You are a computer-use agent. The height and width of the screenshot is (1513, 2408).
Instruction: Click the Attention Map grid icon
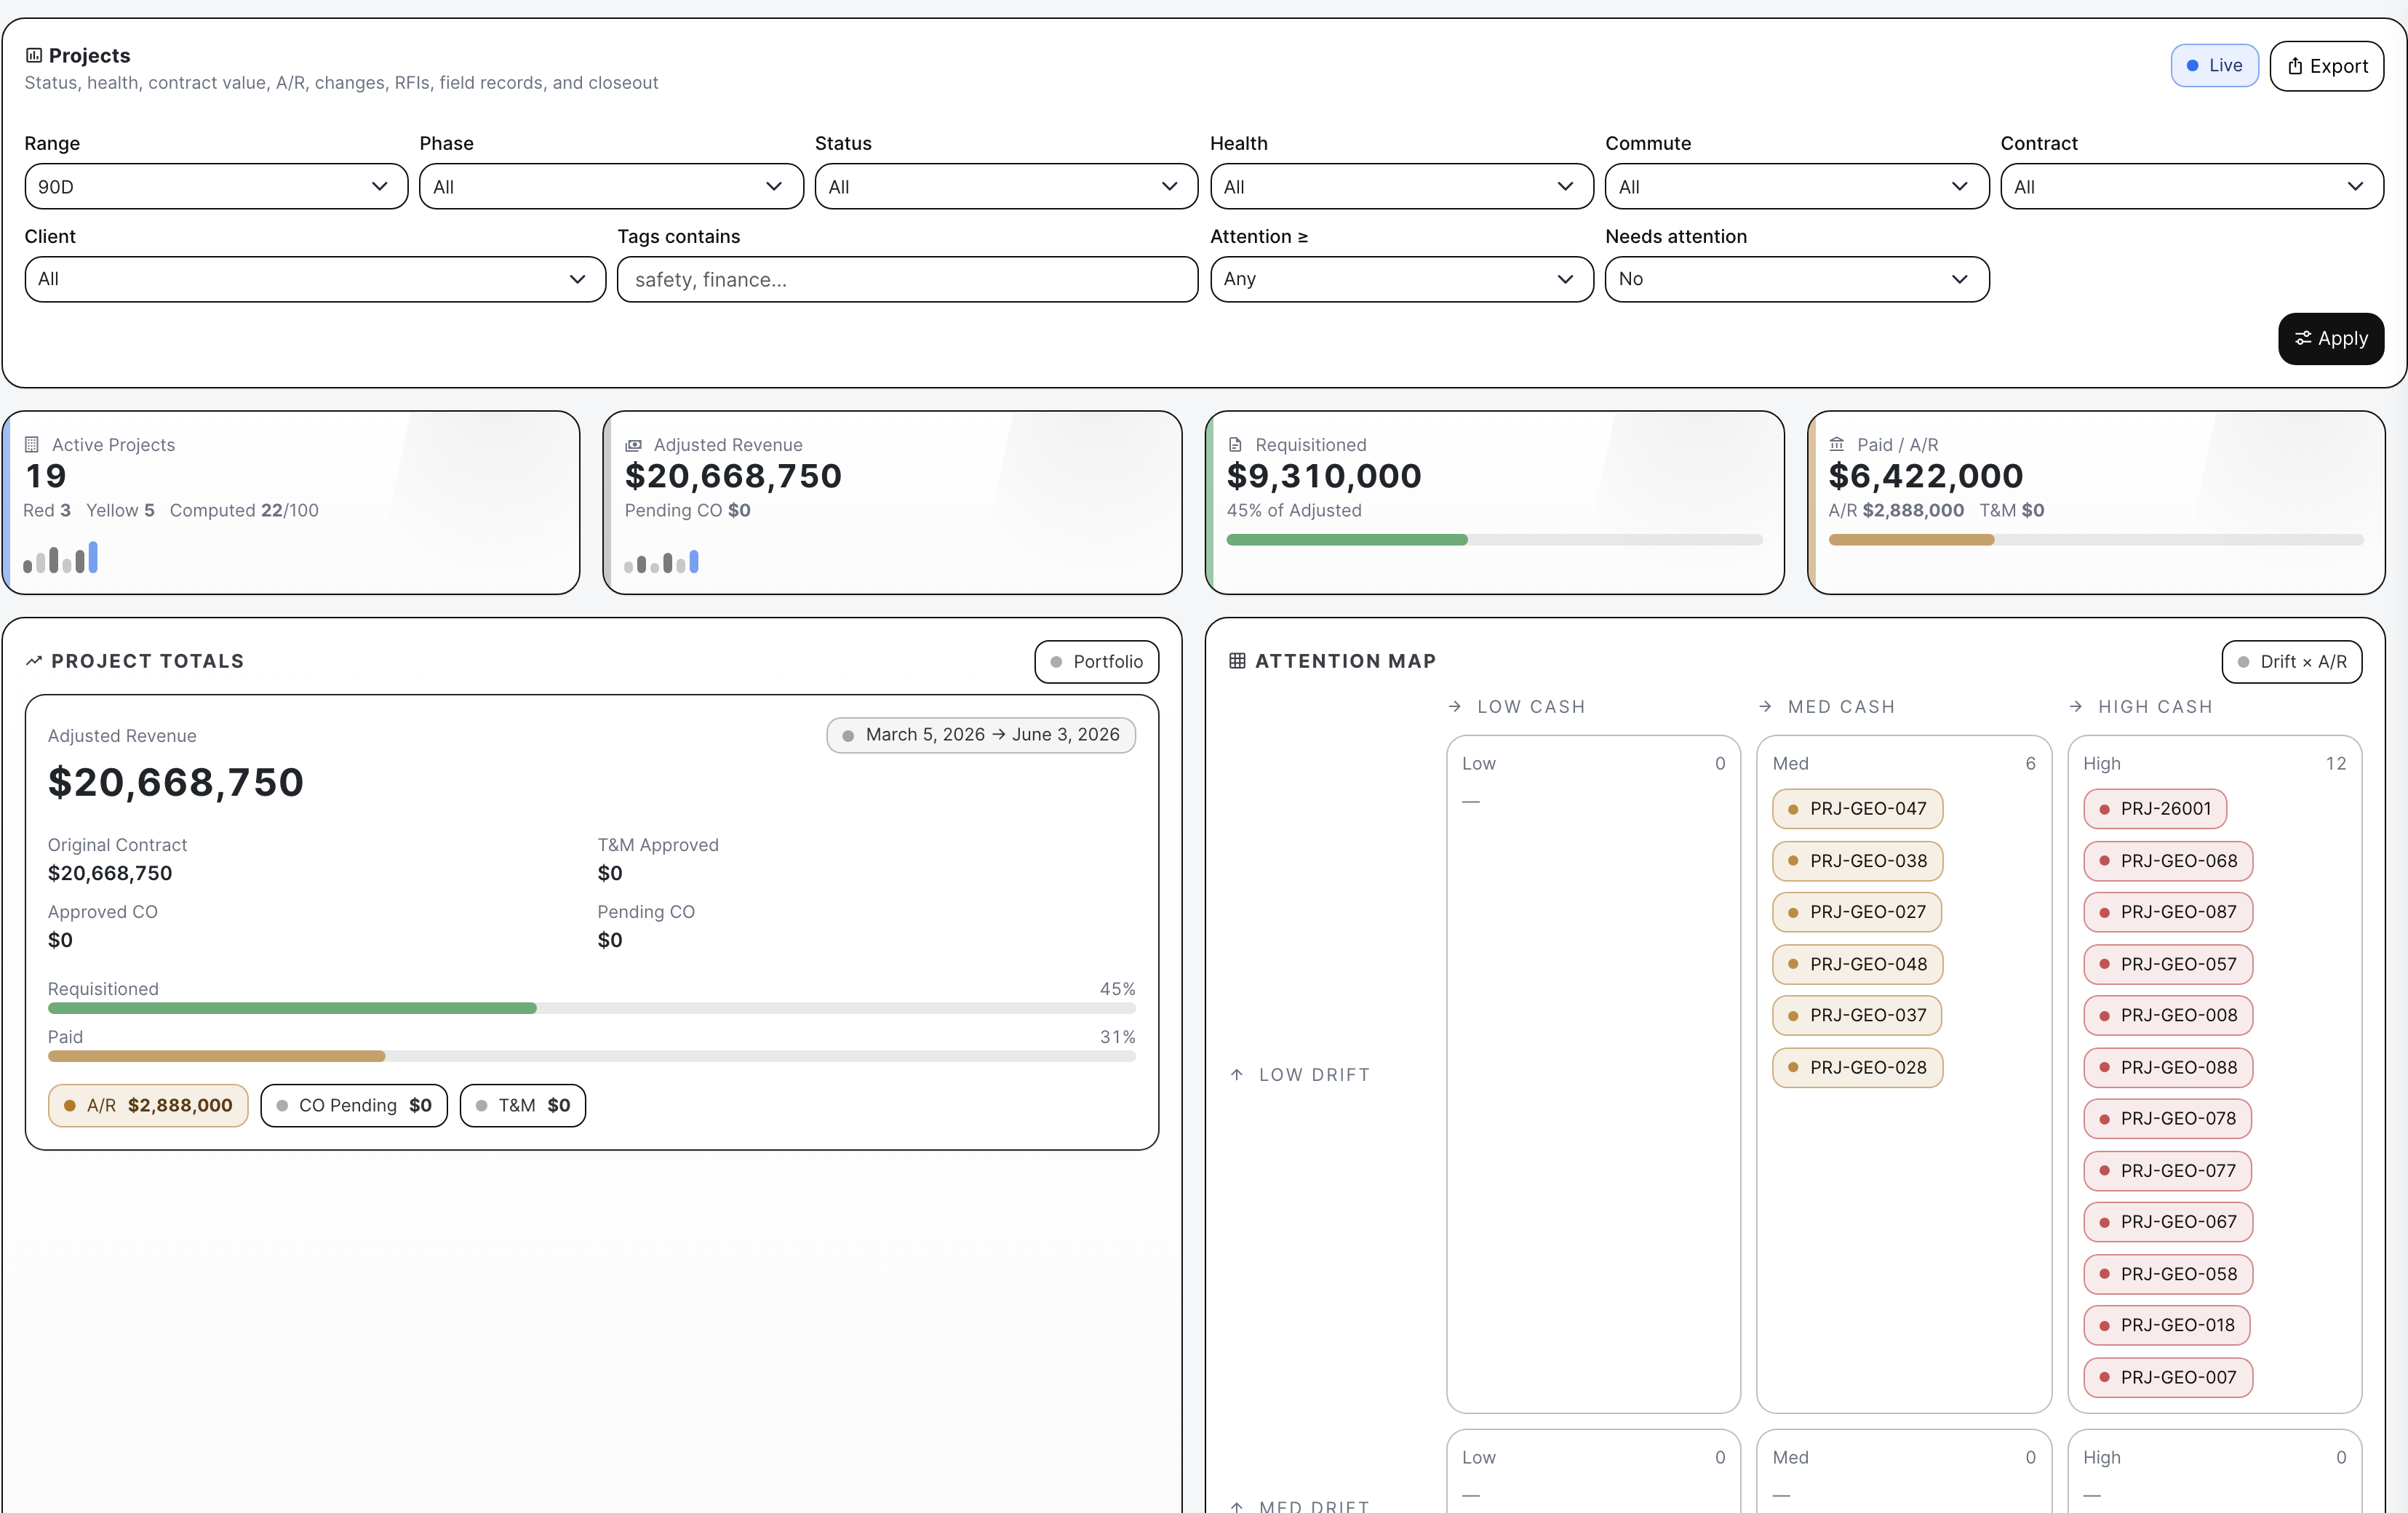(1237, 660)
